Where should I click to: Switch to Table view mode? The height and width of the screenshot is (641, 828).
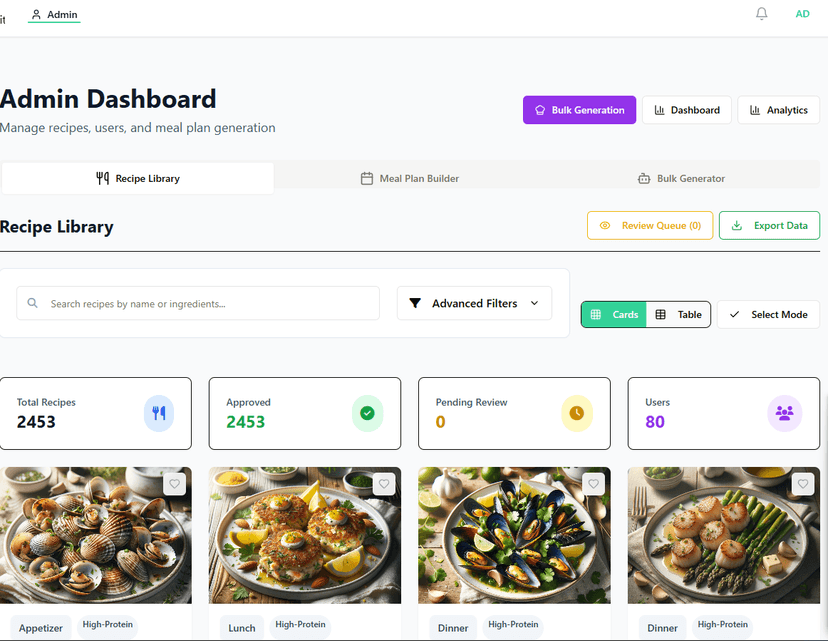679,314
